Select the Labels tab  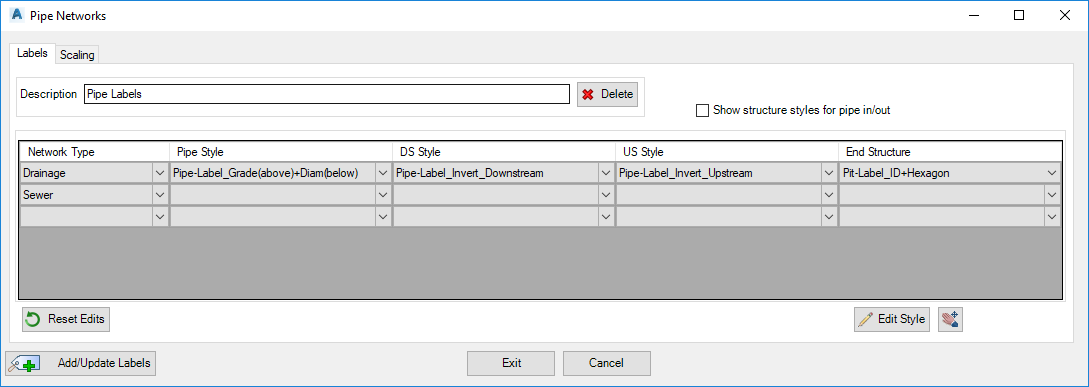(x=32, y=53)
